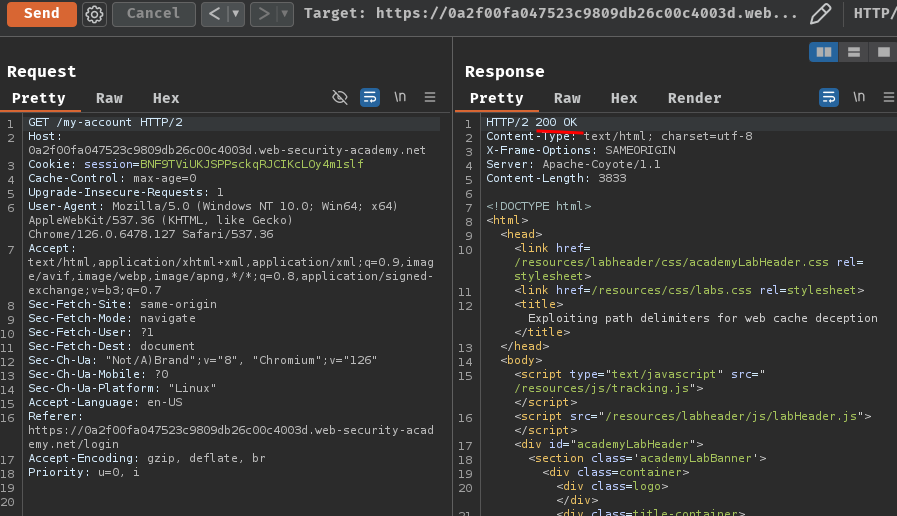Image resolution: width=897 pixels, height=516 pixels.
Task: Click the HTTP/2 200 OK status line
Action: [x=531, y=122]
